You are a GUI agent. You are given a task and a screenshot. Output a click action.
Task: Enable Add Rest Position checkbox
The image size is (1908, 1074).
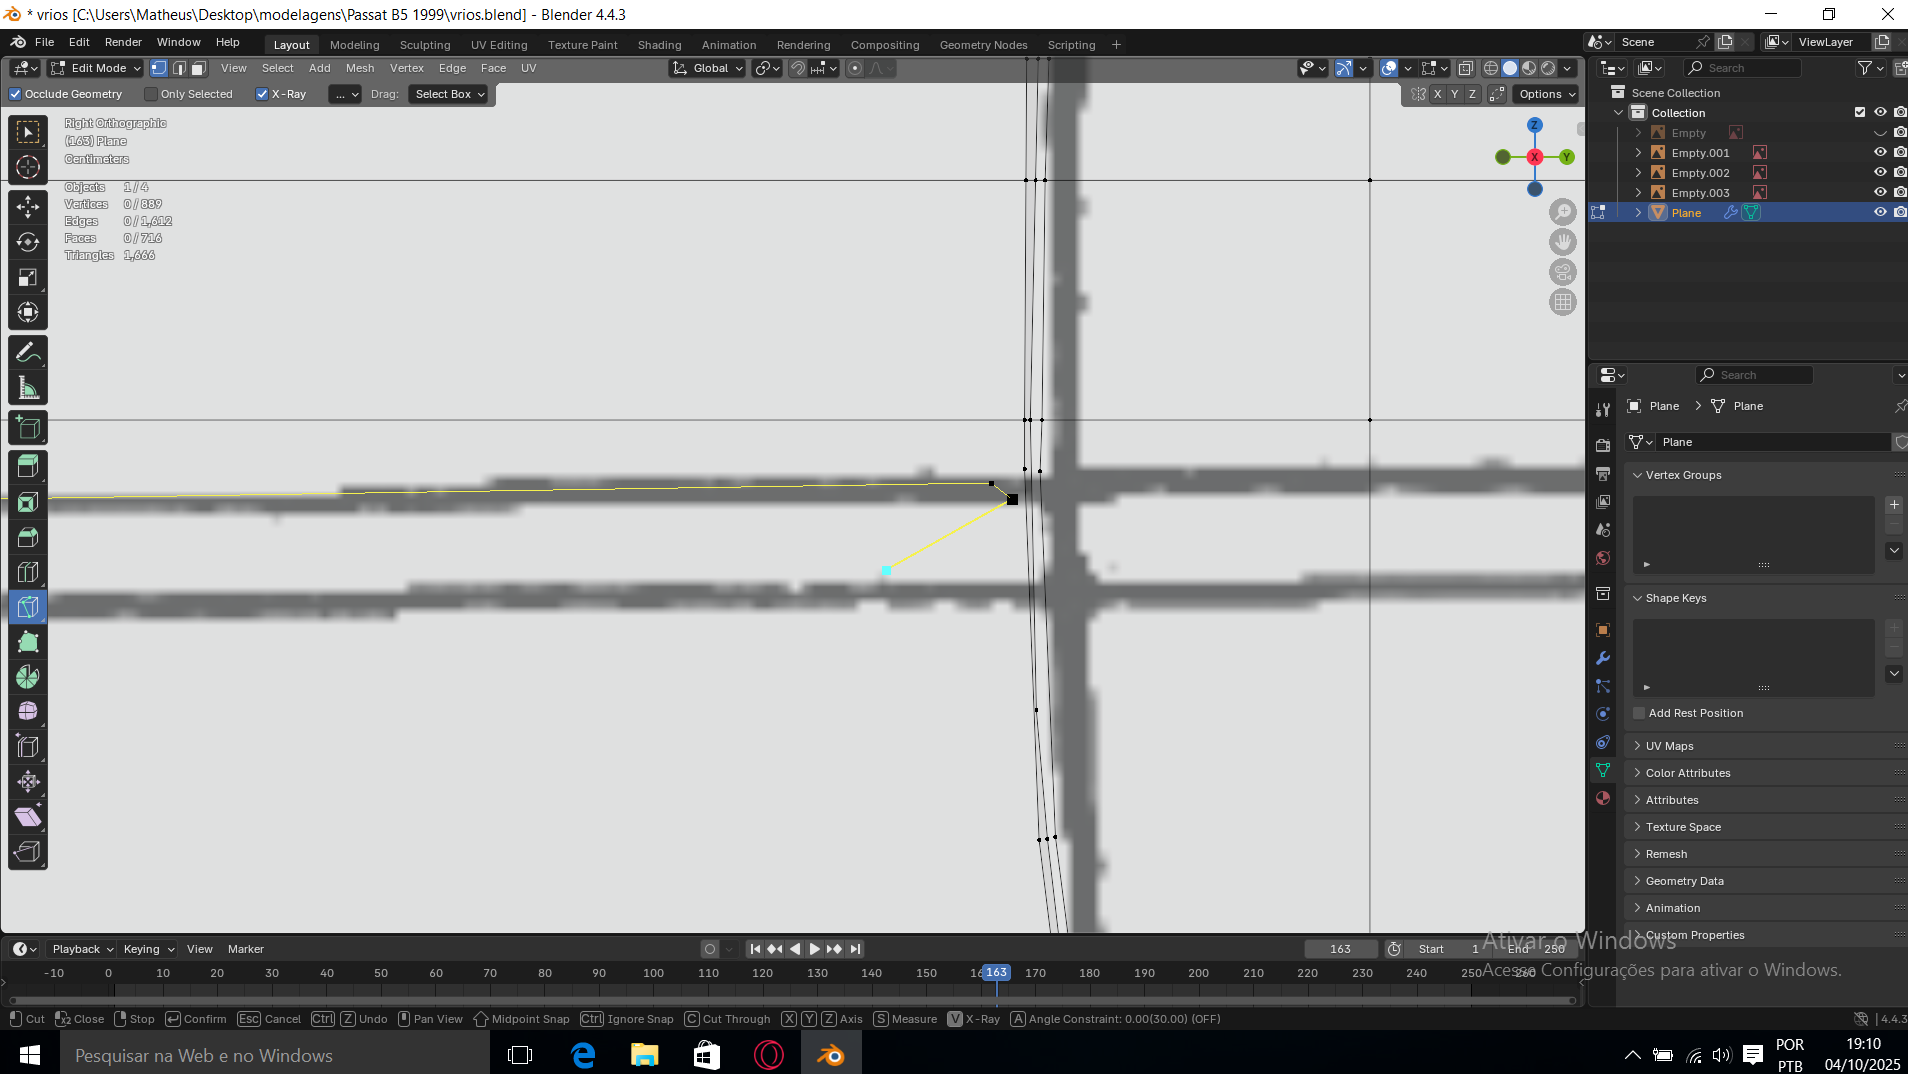[x=1639, y=713]
